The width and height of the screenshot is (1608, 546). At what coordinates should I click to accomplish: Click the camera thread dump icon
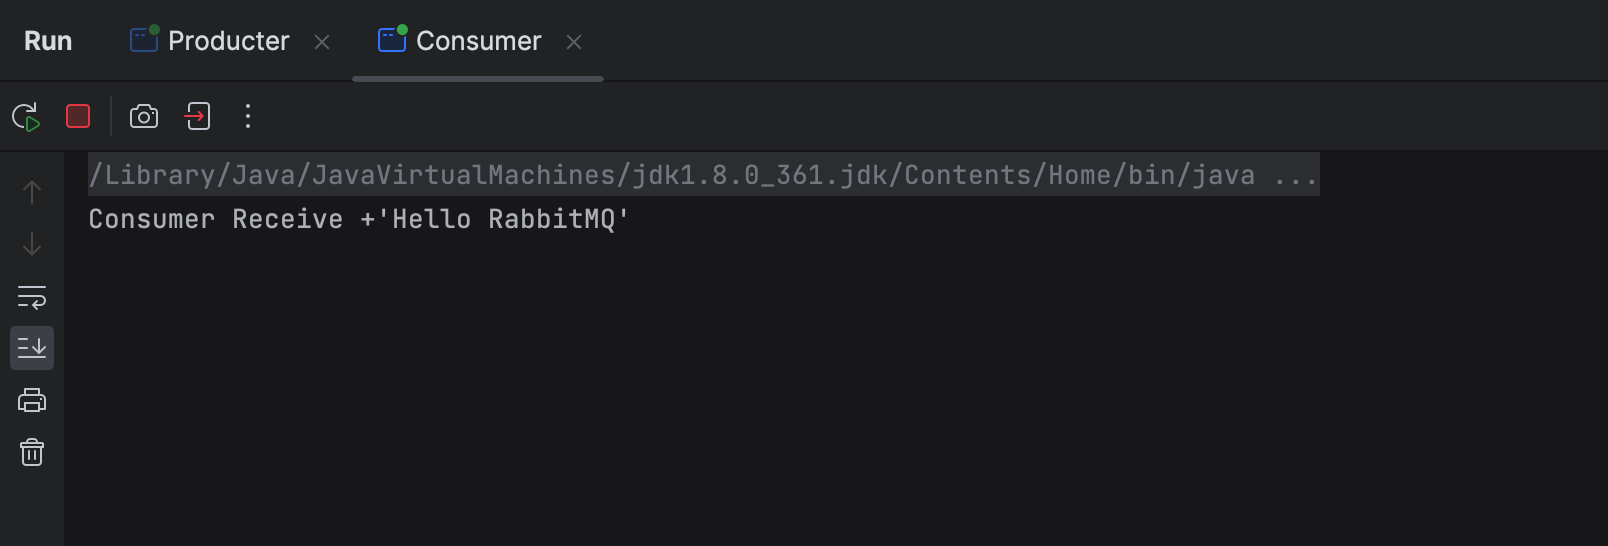(x=144, y=117)
